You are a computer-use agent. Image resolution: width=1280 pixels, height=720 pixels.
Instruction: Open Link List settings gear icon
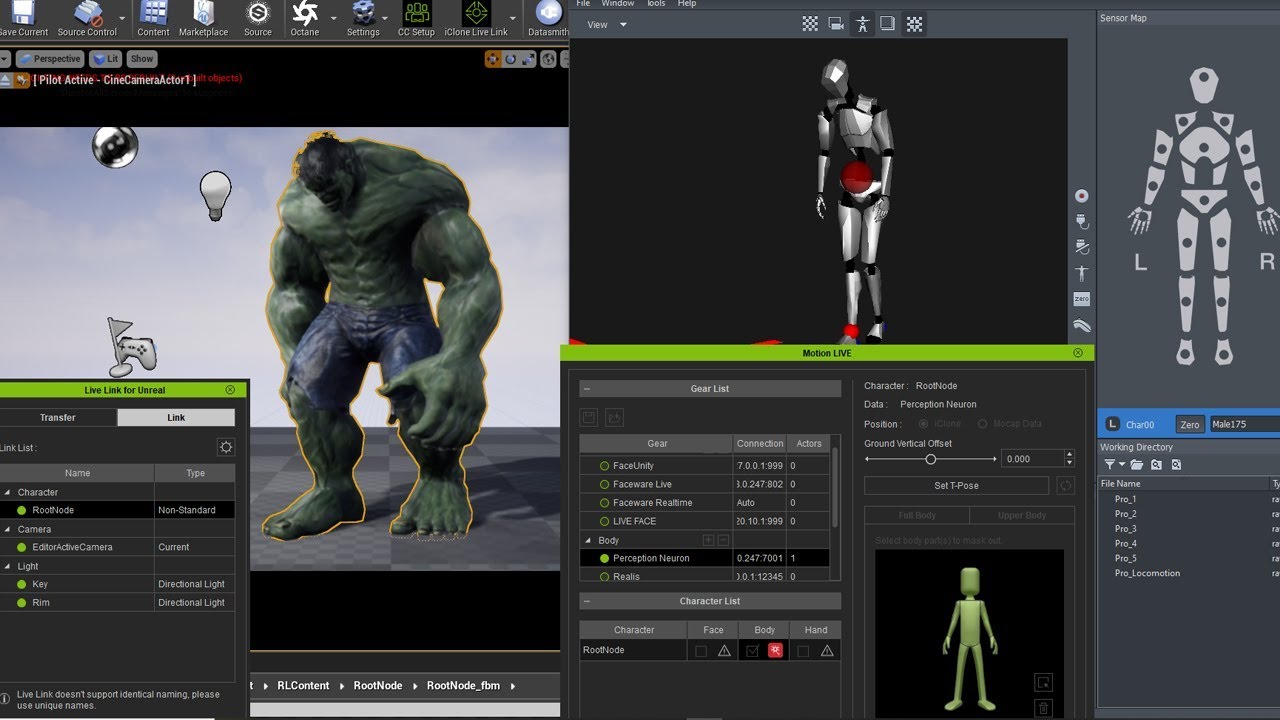pyautogui.click(x=226, y=447)
